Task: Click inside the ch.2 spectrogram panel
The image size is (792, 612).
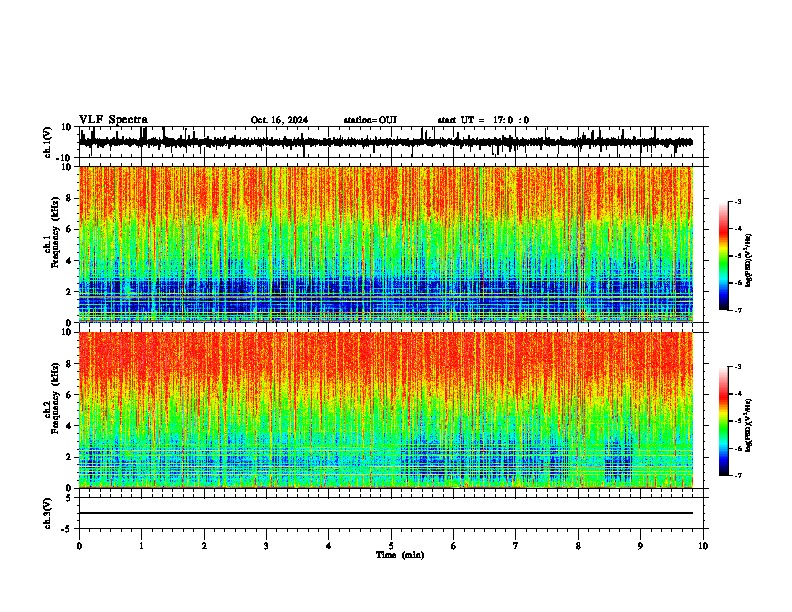Action: coord(386,410)
